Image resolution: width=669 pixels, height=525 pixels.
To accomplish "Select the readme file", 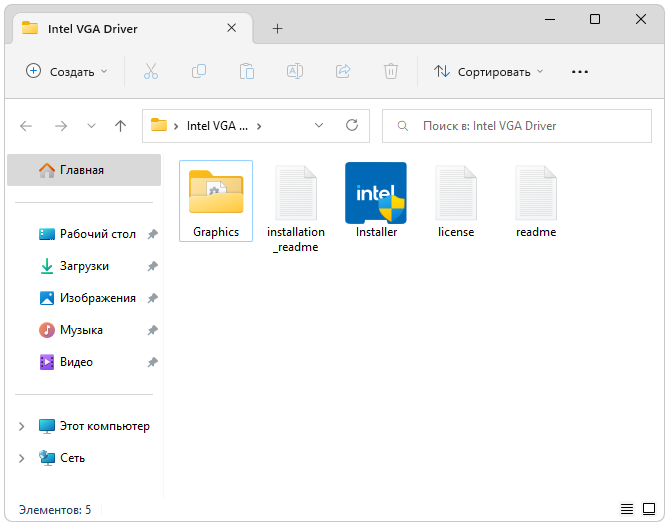I will click(536, 201).
